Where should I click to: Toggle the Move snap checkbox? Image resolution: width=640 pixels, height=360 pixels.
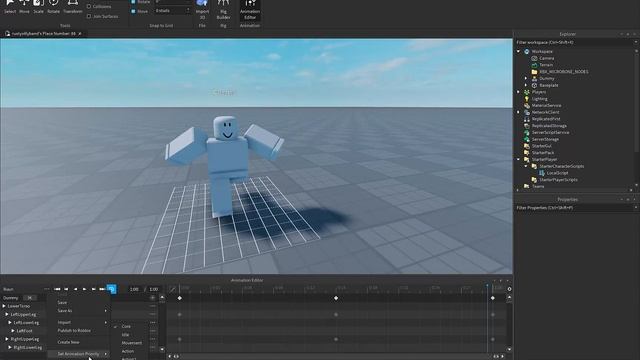[133, 11]
